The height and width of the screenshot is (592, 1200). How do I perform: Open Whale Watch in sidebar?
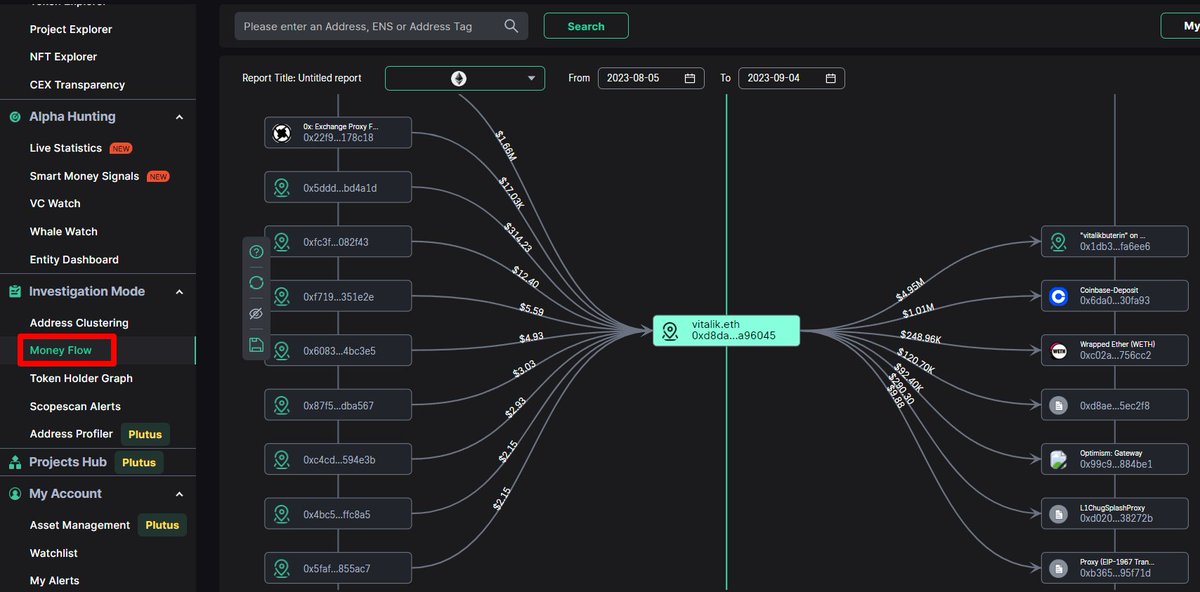[64, 232]
